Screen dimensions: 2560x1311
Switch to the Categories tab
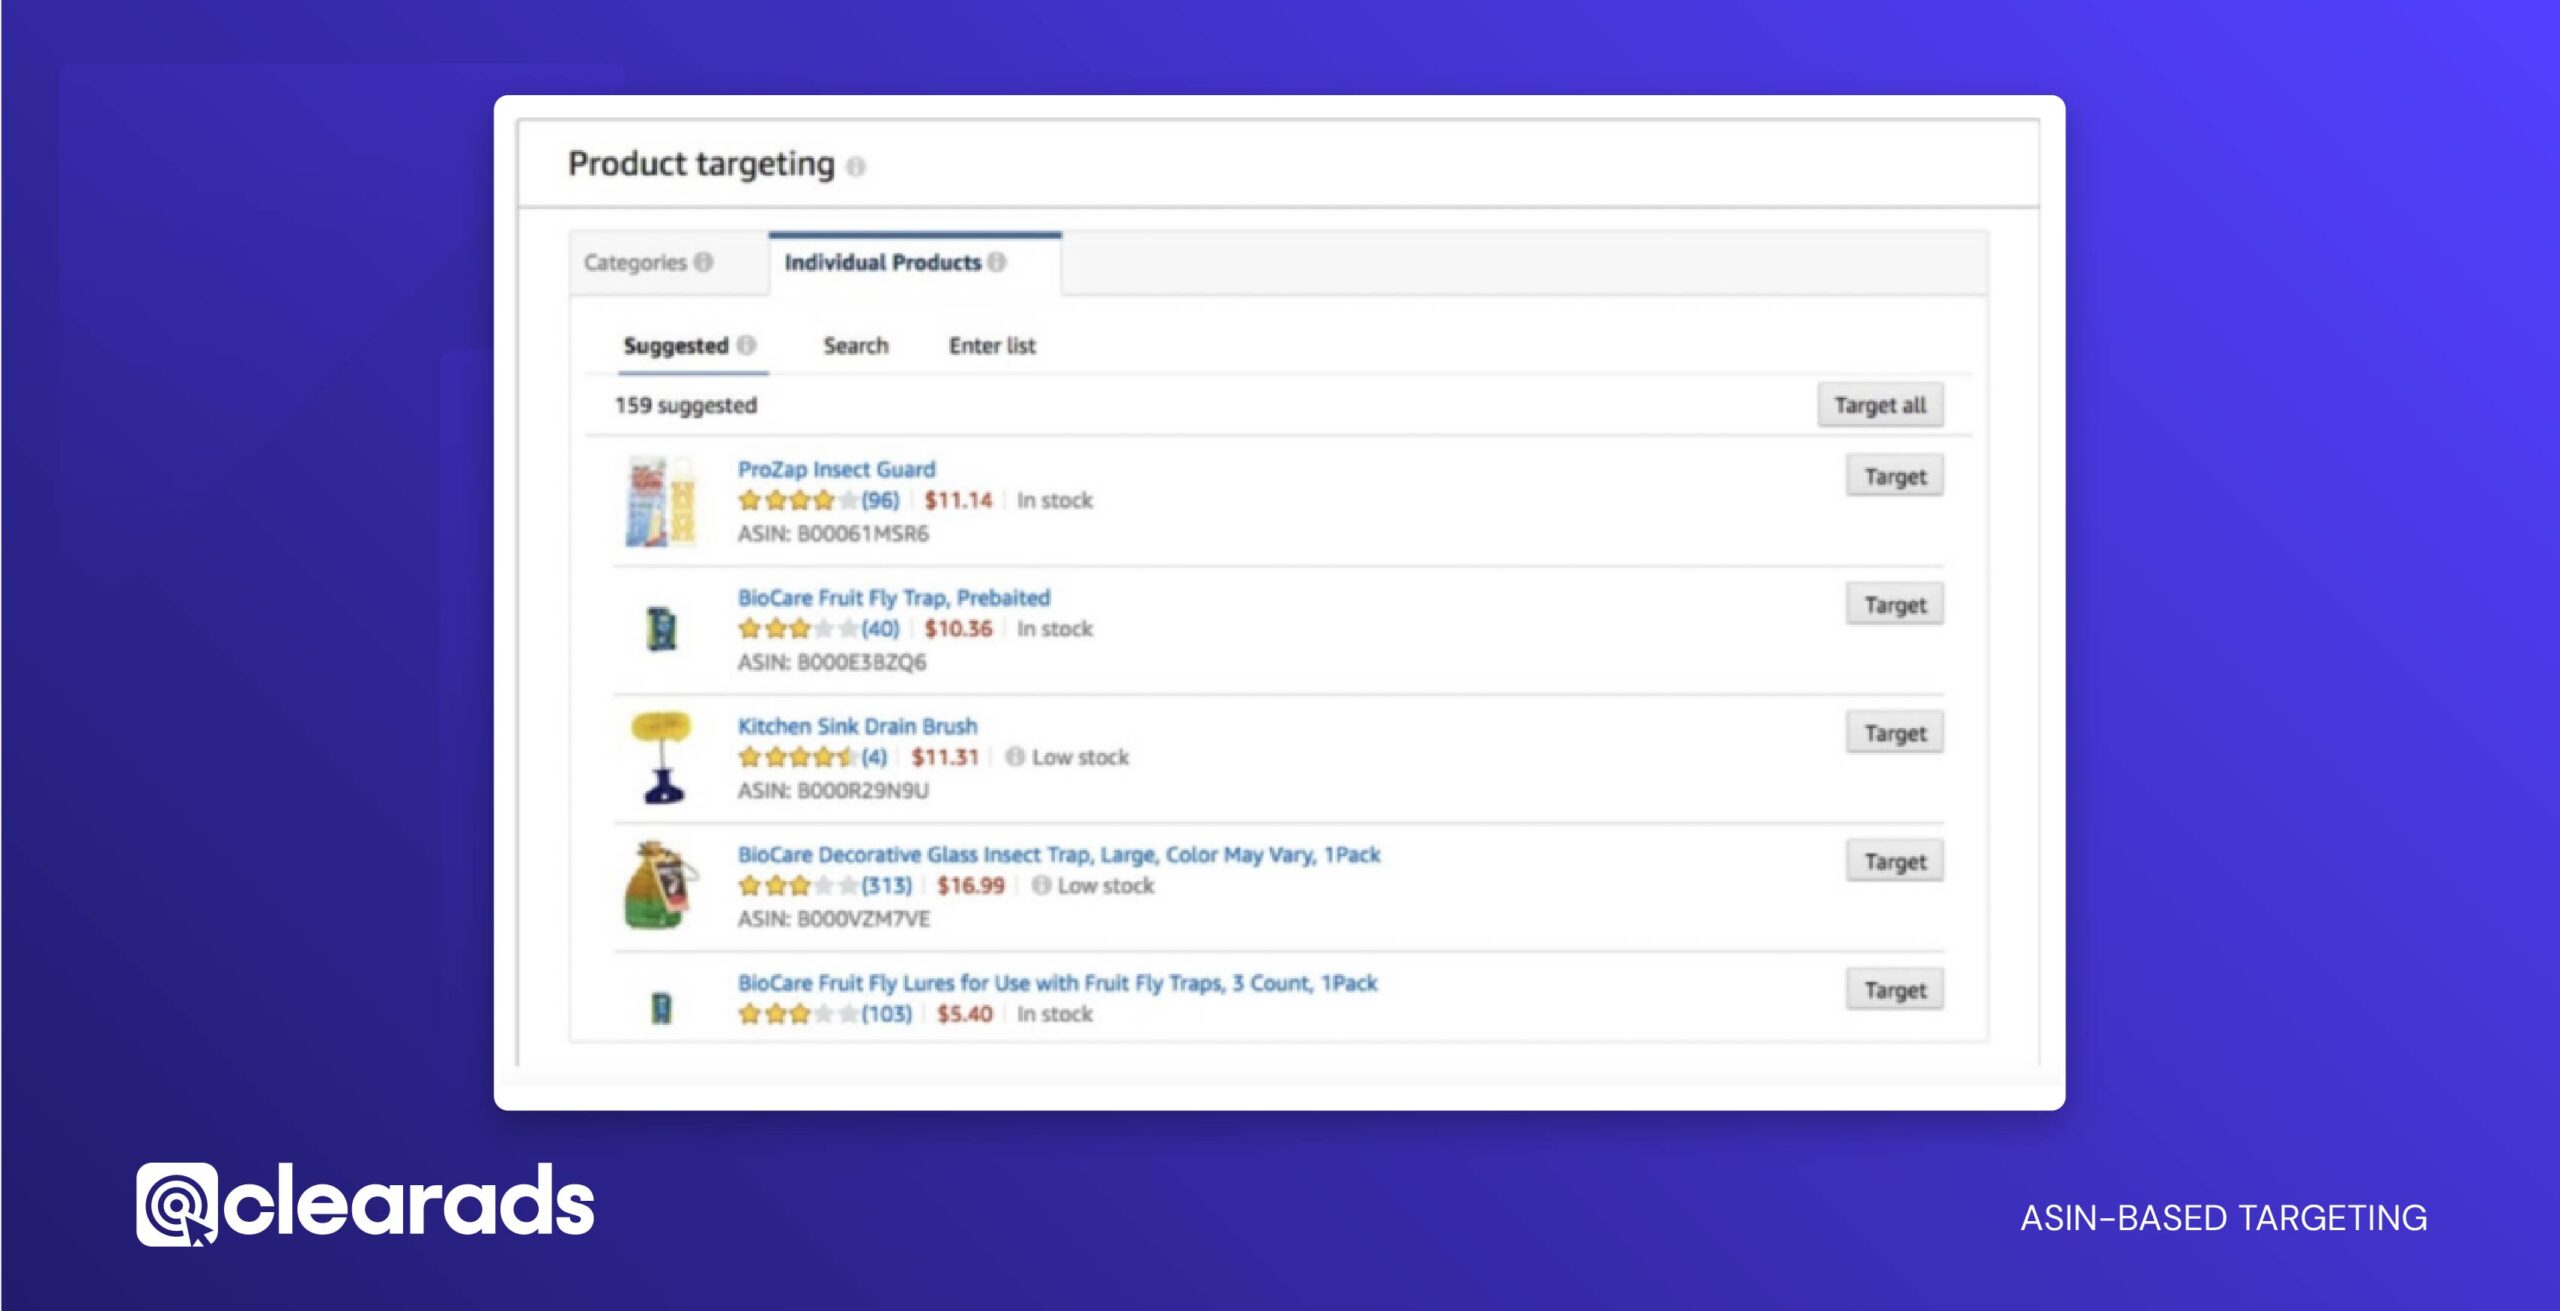click(x=638, y=262)
